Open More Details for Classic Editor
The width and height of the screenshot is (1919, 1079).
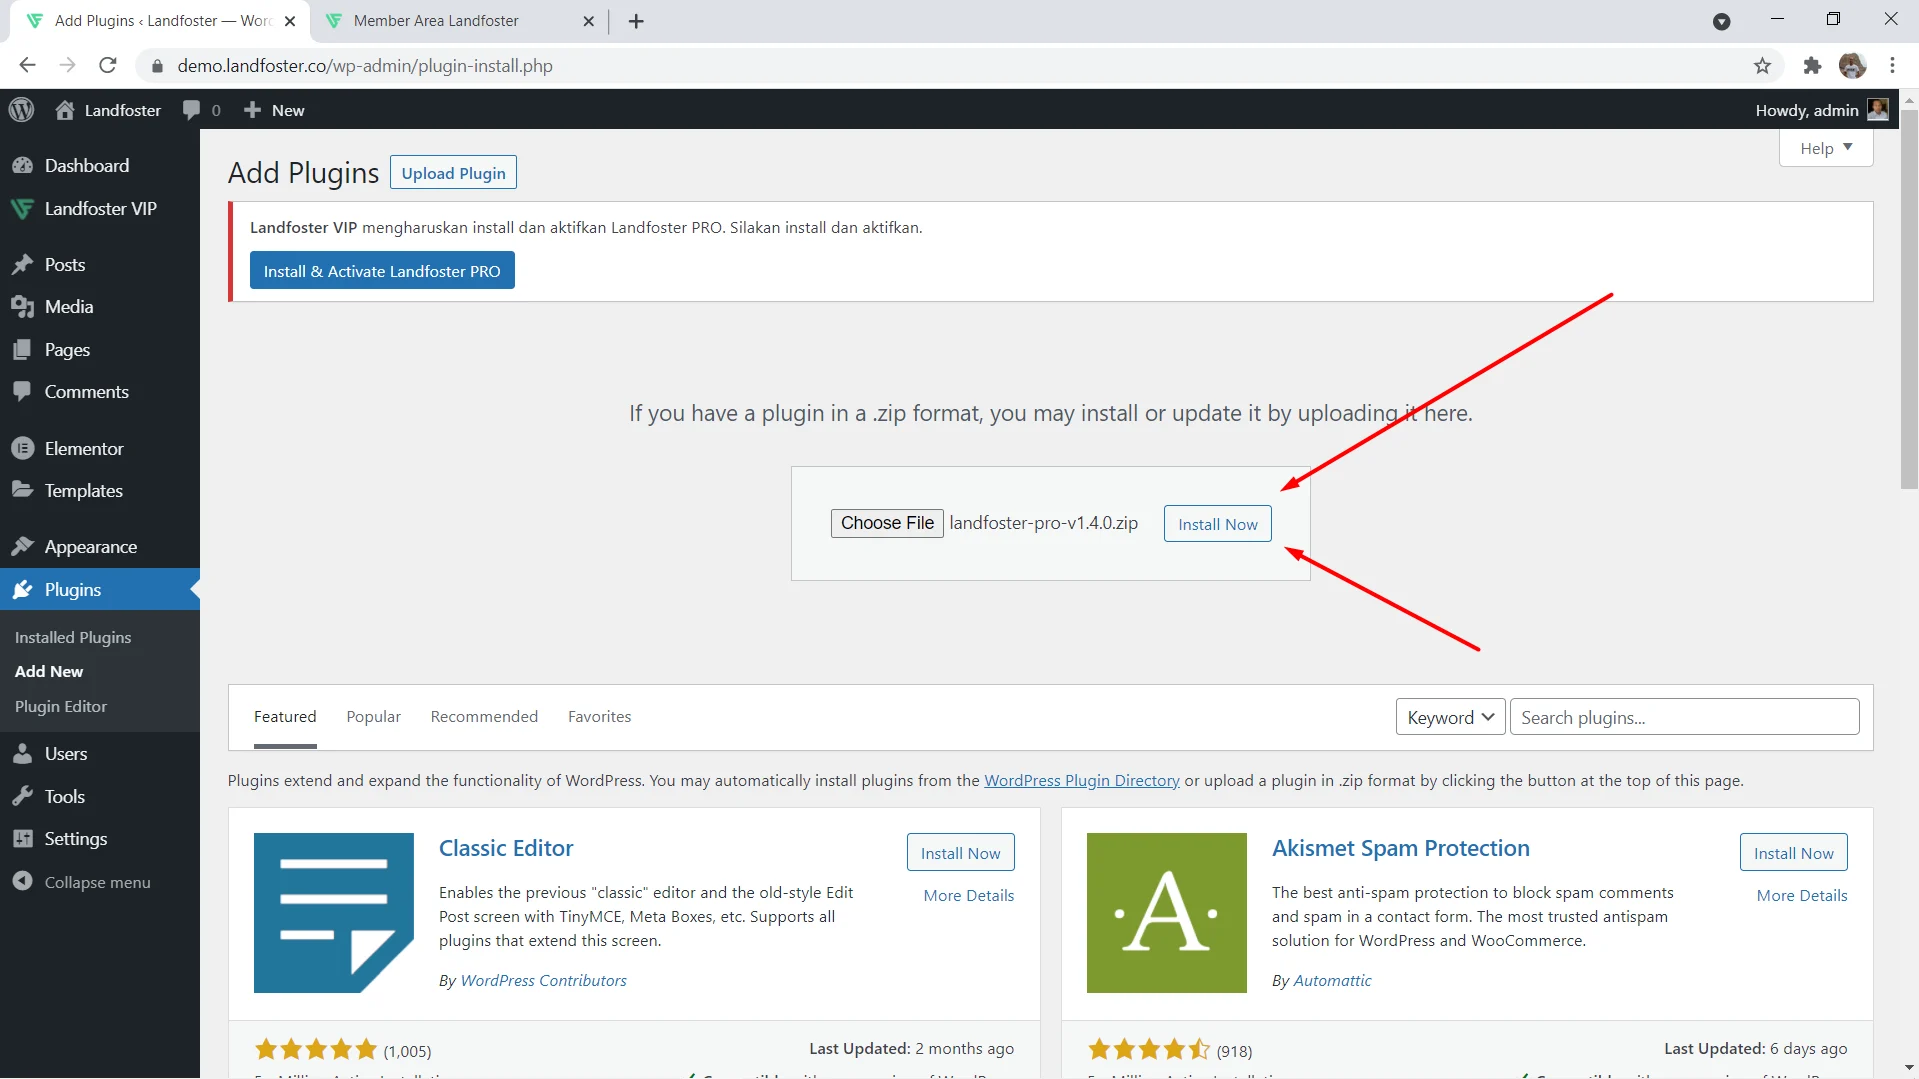point(968,896)
